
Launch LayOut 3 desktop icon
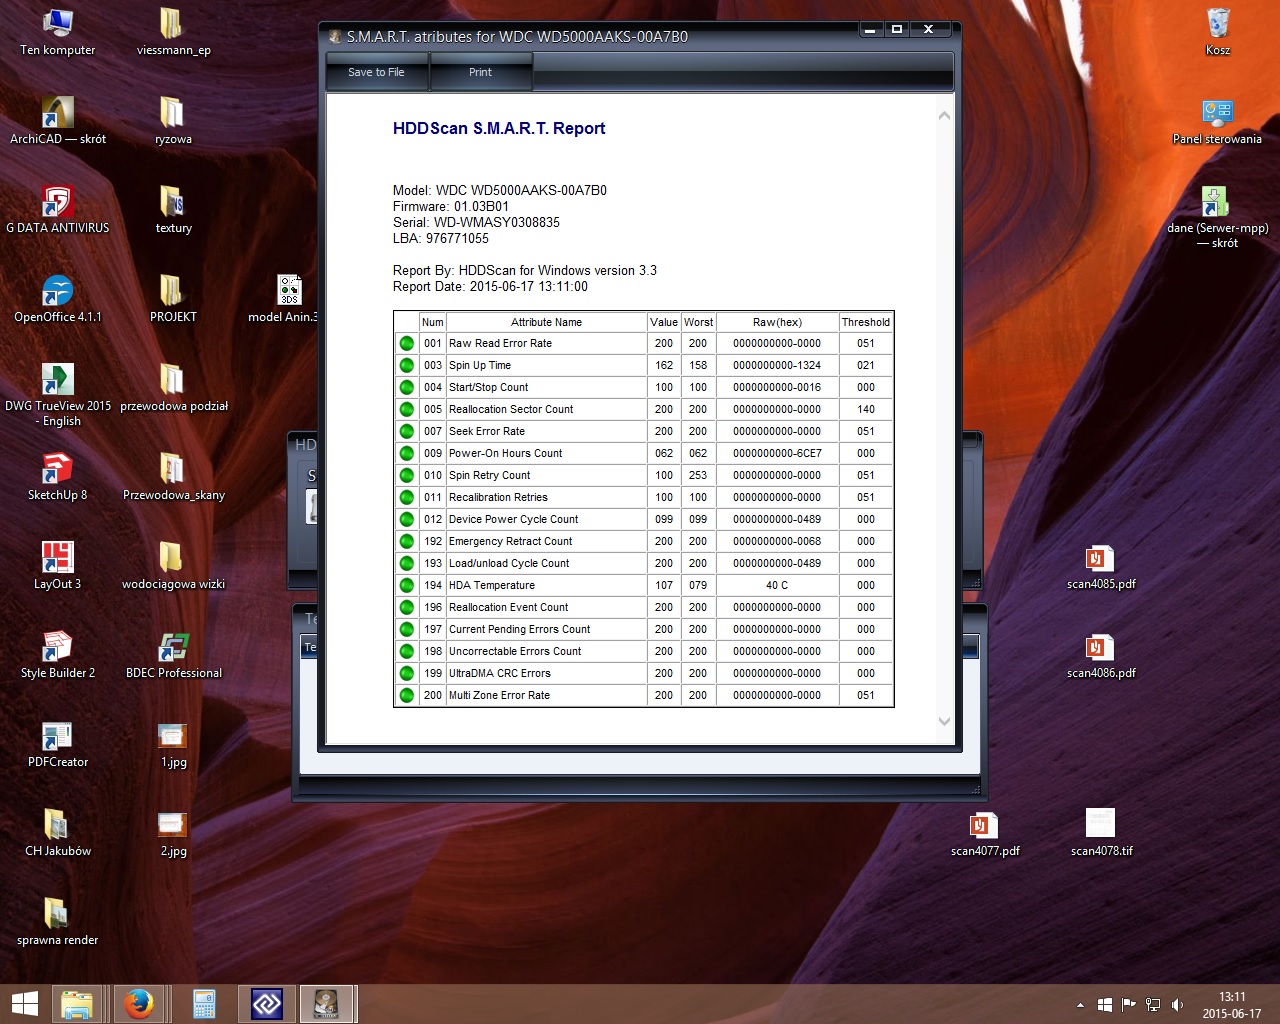coord(58,567)
